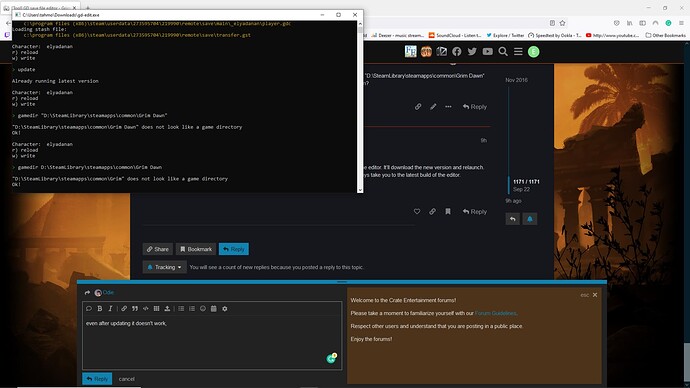
Task: Like the last post with heart icon
Action: (x=417, y=212)
